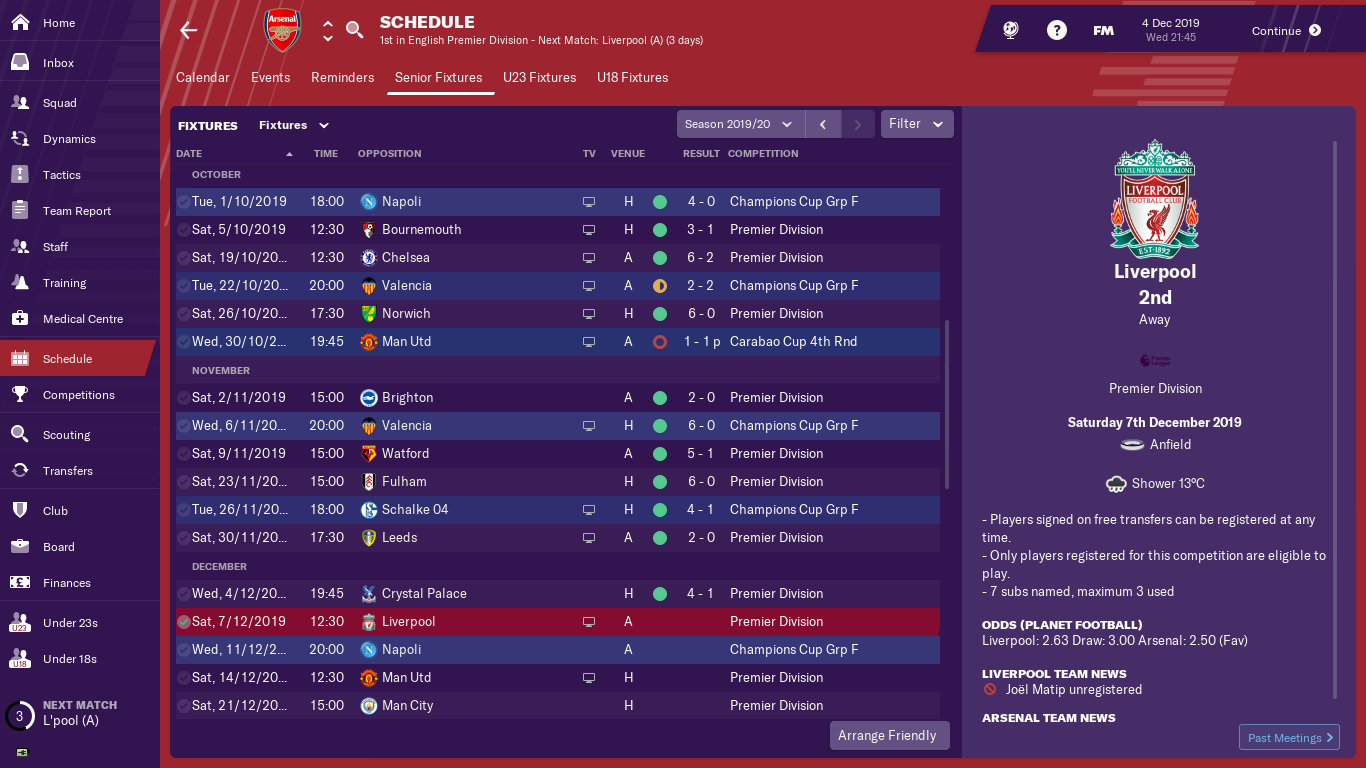This screenshot has width=1366, height=768.
Task: Open the search magnifier icon
Action: tap(354, 30)
